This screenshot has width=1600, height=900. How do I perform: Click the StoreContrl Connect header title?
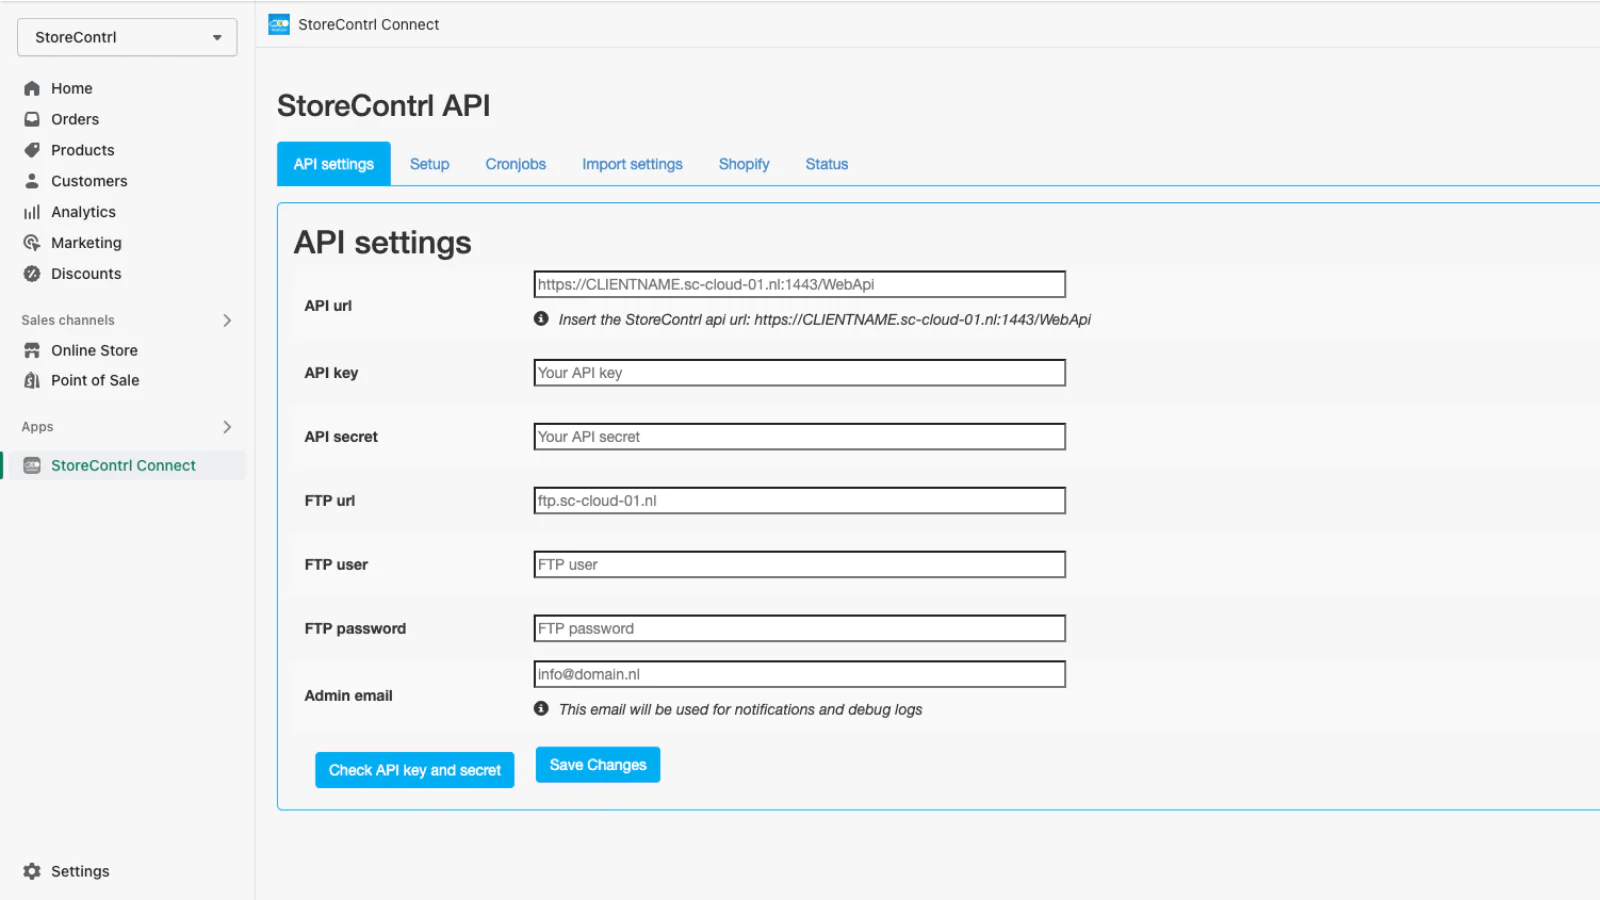pos(369,24)
